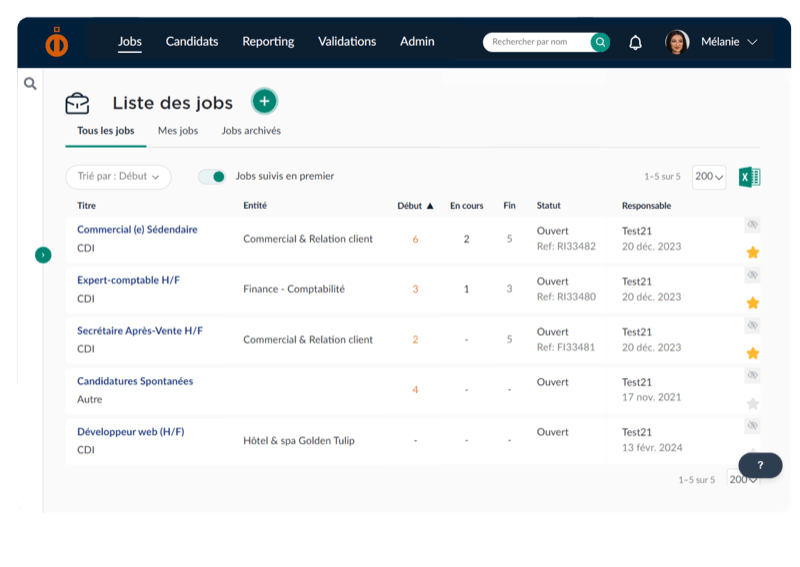Click Entité column header
The height and width of the screenshot is (567, 800).
click(255, 205)
